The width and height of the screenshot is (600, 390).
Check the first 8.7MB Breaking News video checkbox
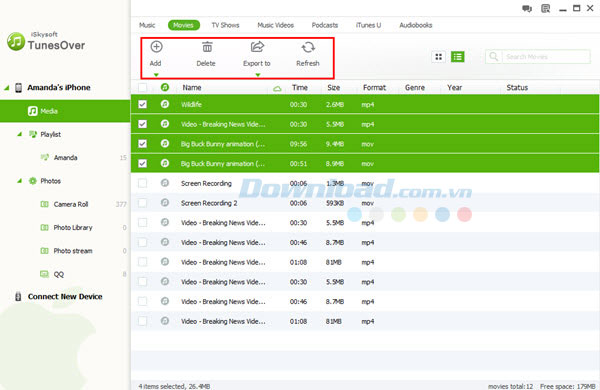click(x=142, y=242)
